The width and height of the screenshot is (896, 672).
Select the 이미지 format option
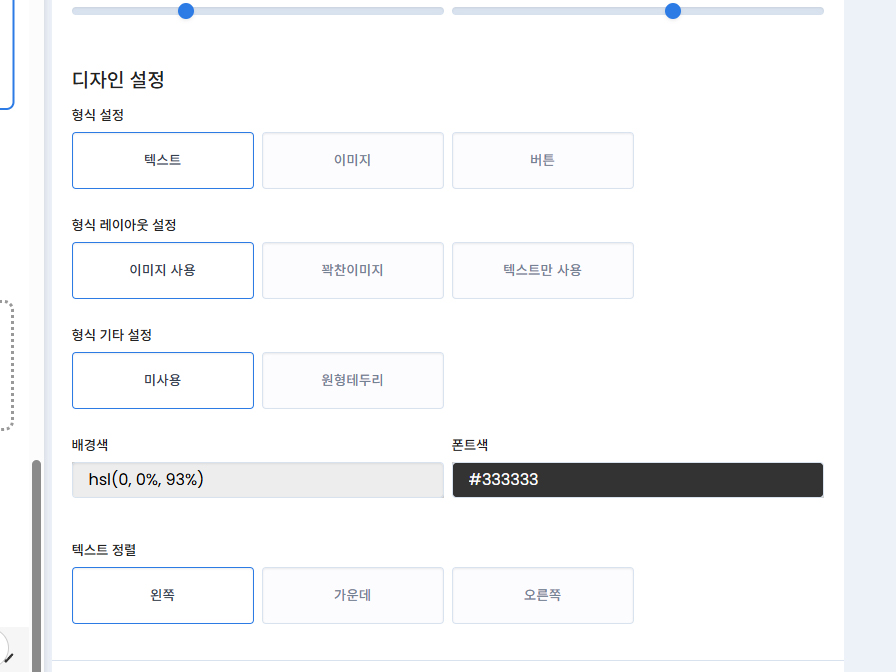point(352,160)
